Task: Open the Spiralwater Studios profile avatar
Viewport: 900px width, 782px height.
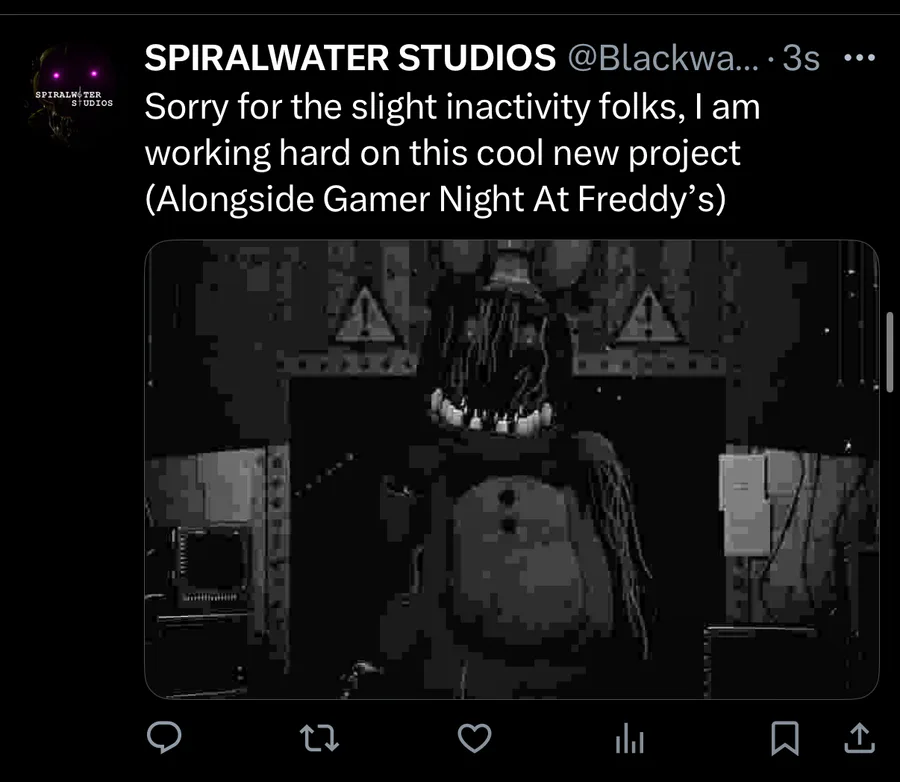Action: tap(74, 96)
